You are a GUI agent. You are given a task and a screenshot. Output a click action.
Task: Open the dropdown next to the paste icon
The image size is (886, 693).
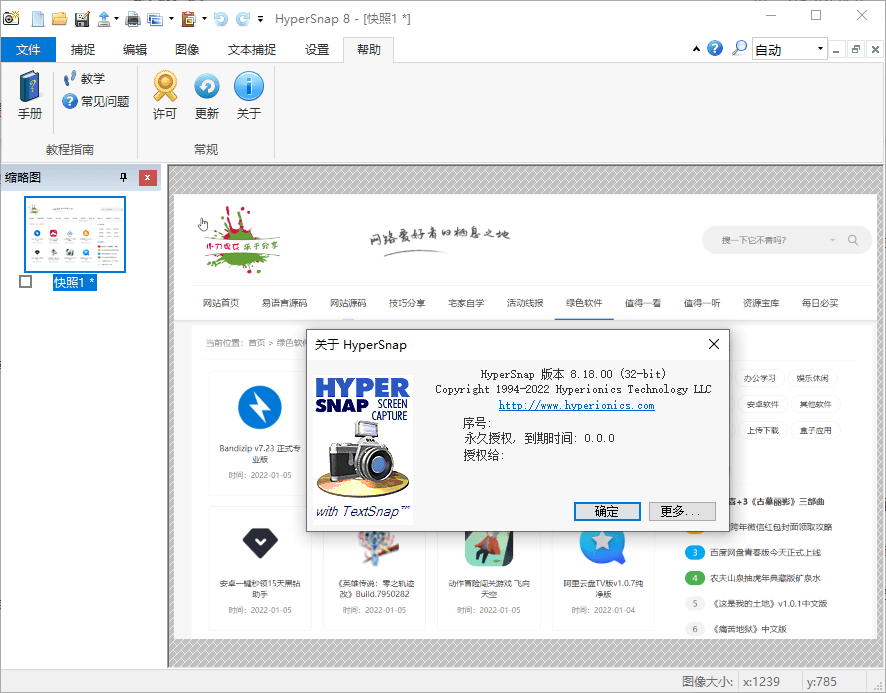(202, 18)
